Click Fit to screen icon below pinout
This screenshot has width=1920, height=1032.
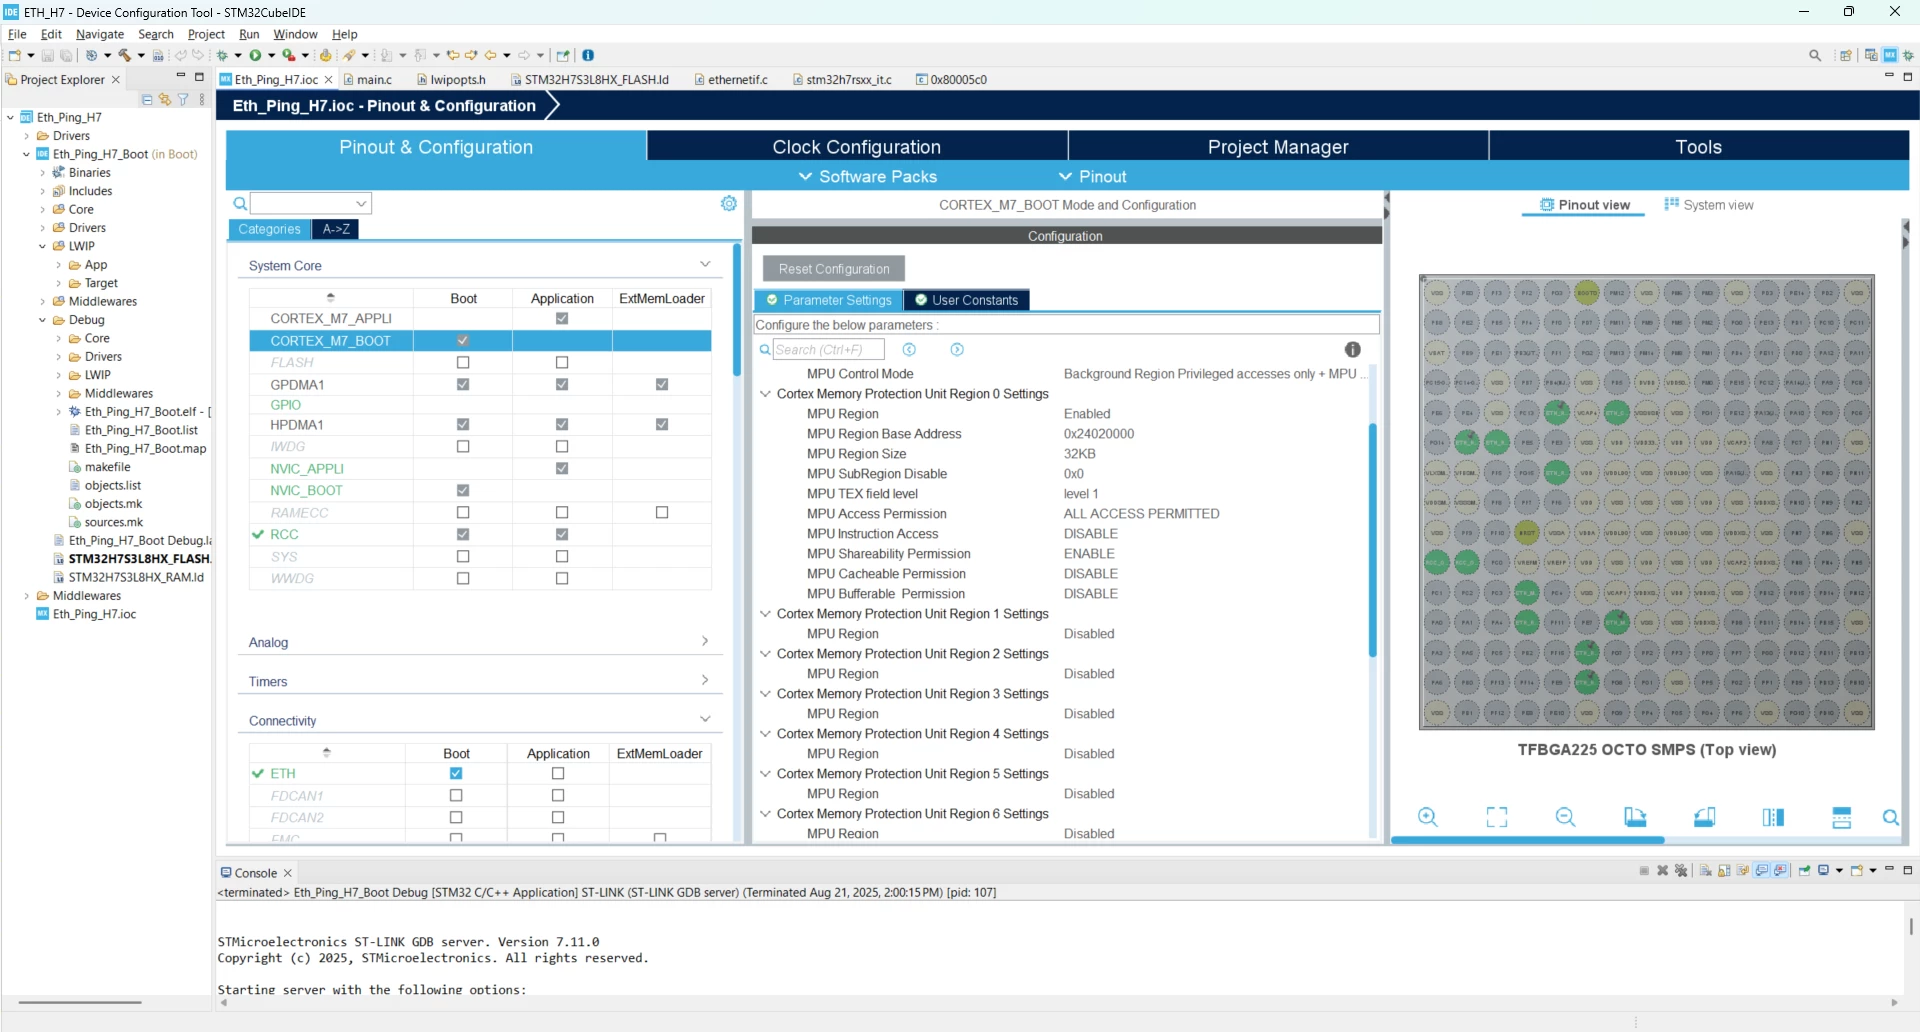1497,817
